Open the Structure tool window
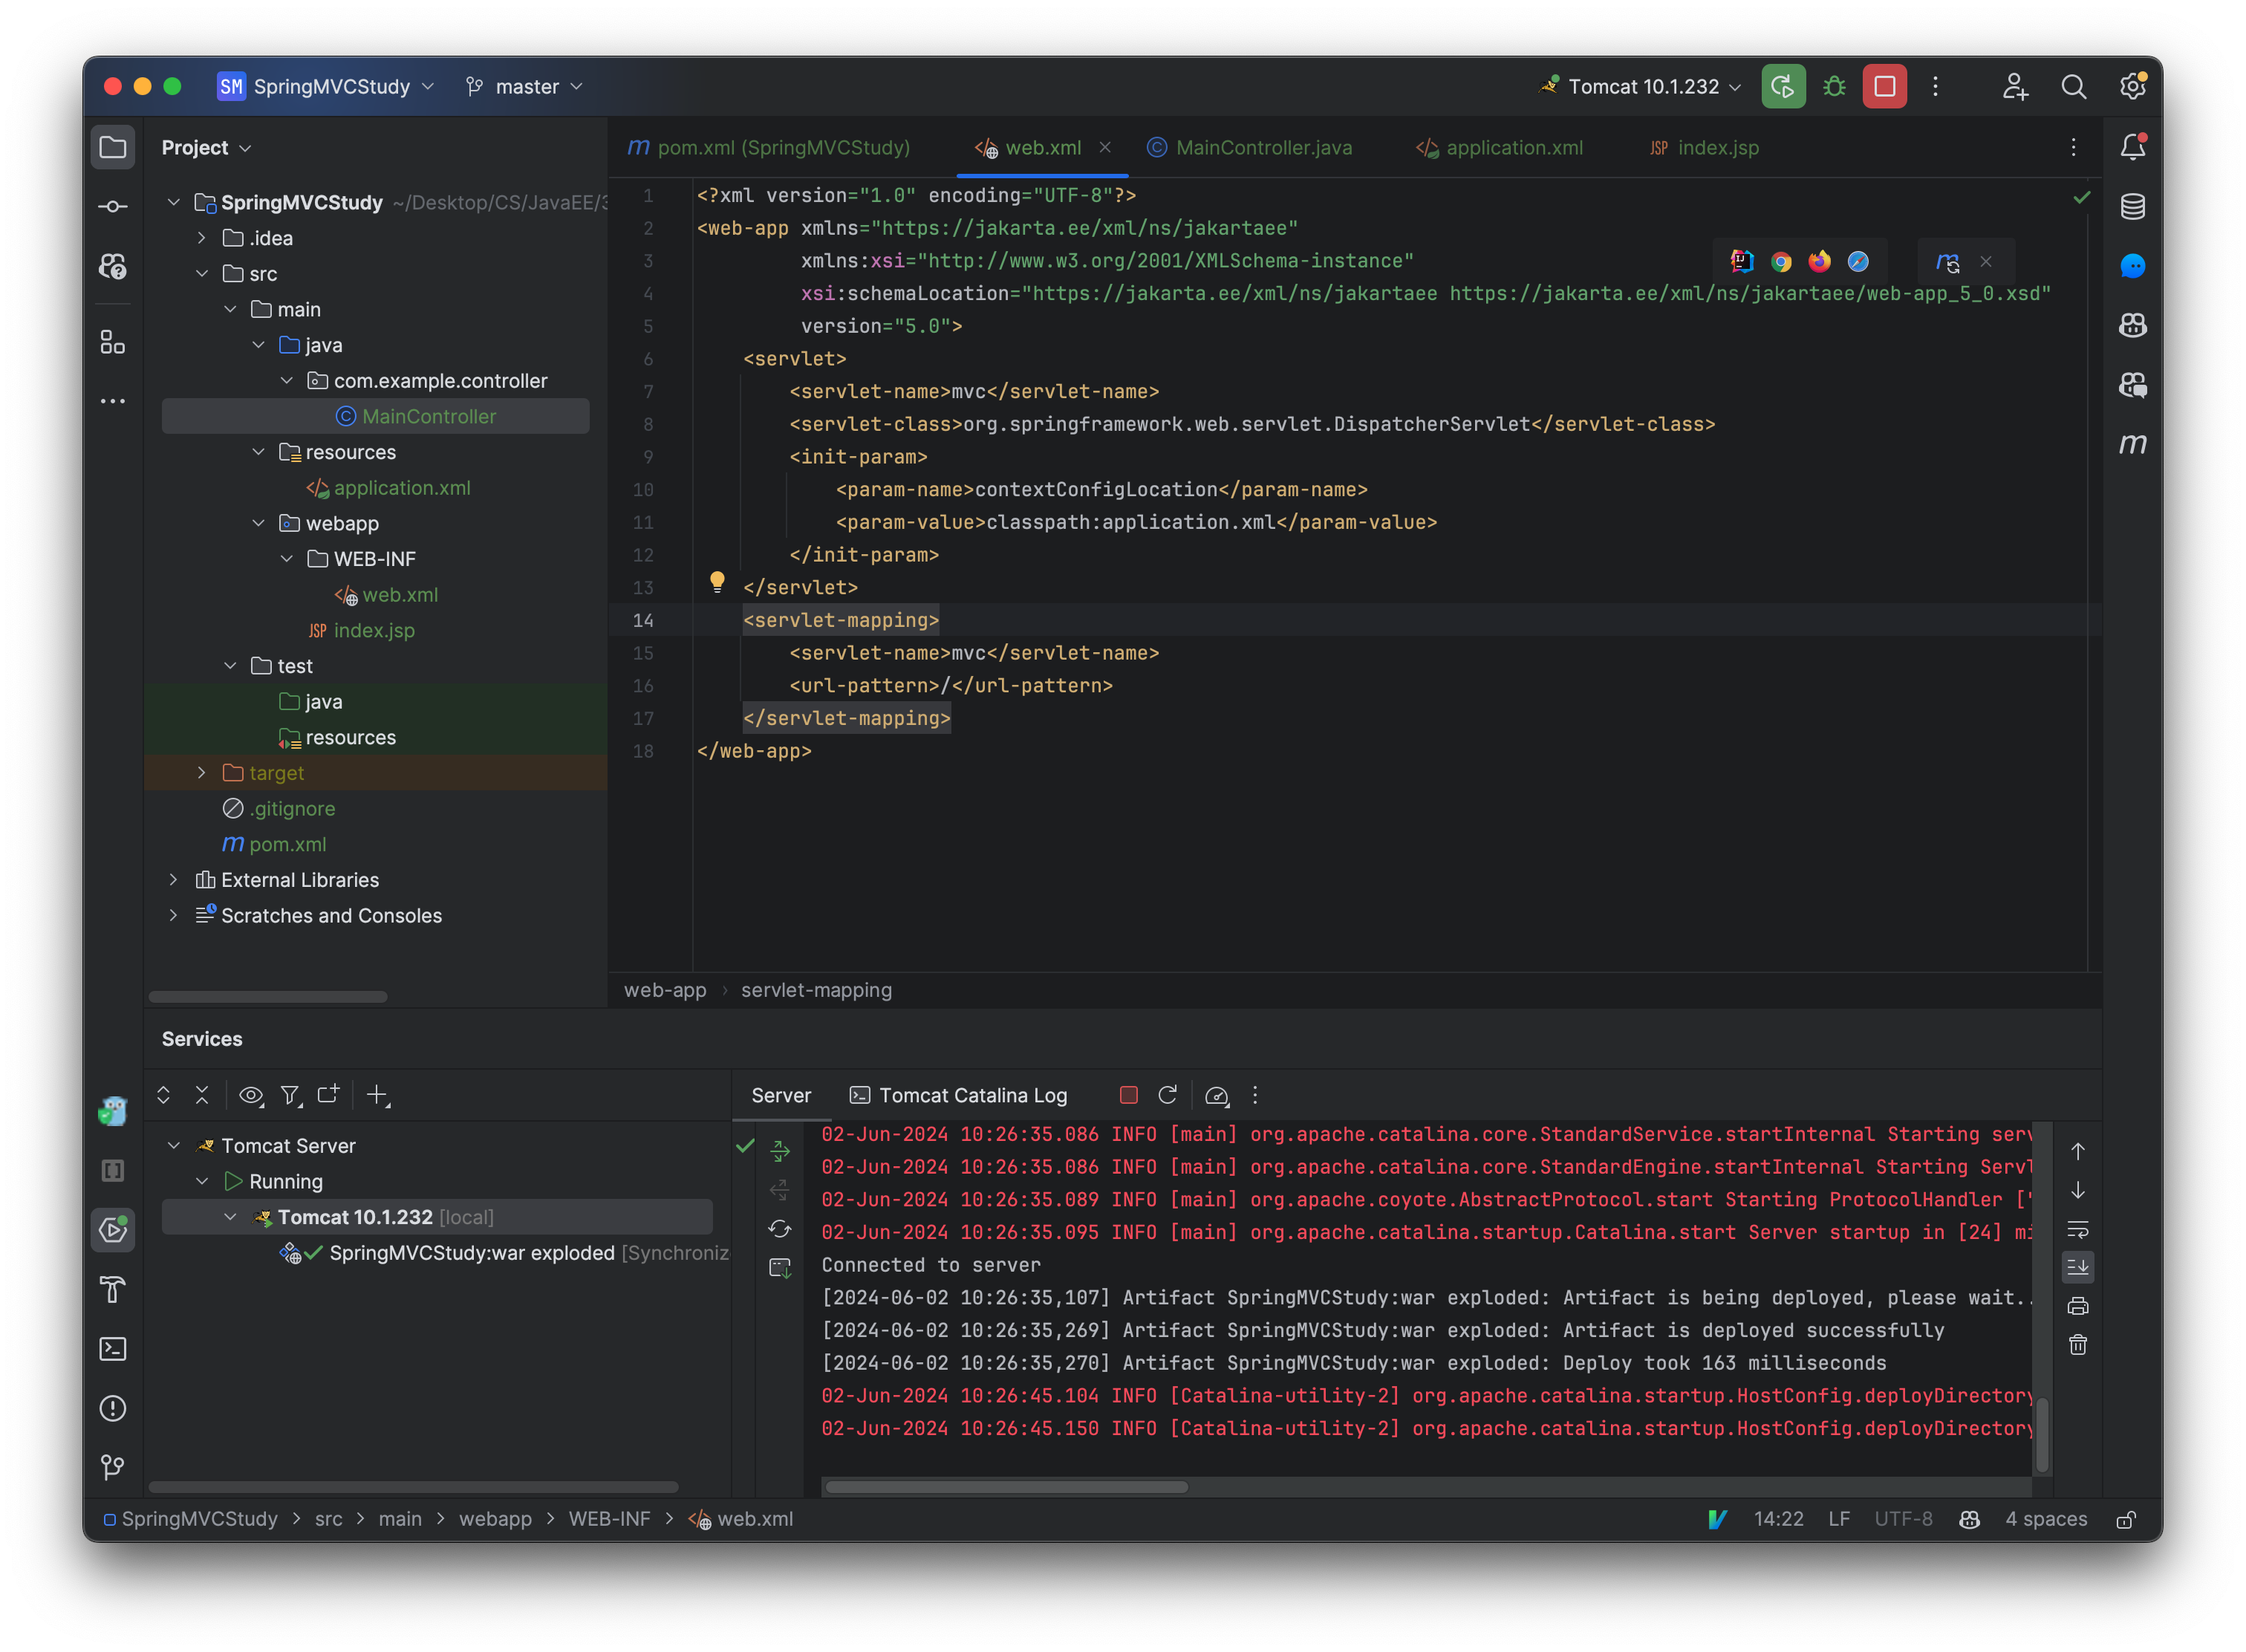 point(112,343)
